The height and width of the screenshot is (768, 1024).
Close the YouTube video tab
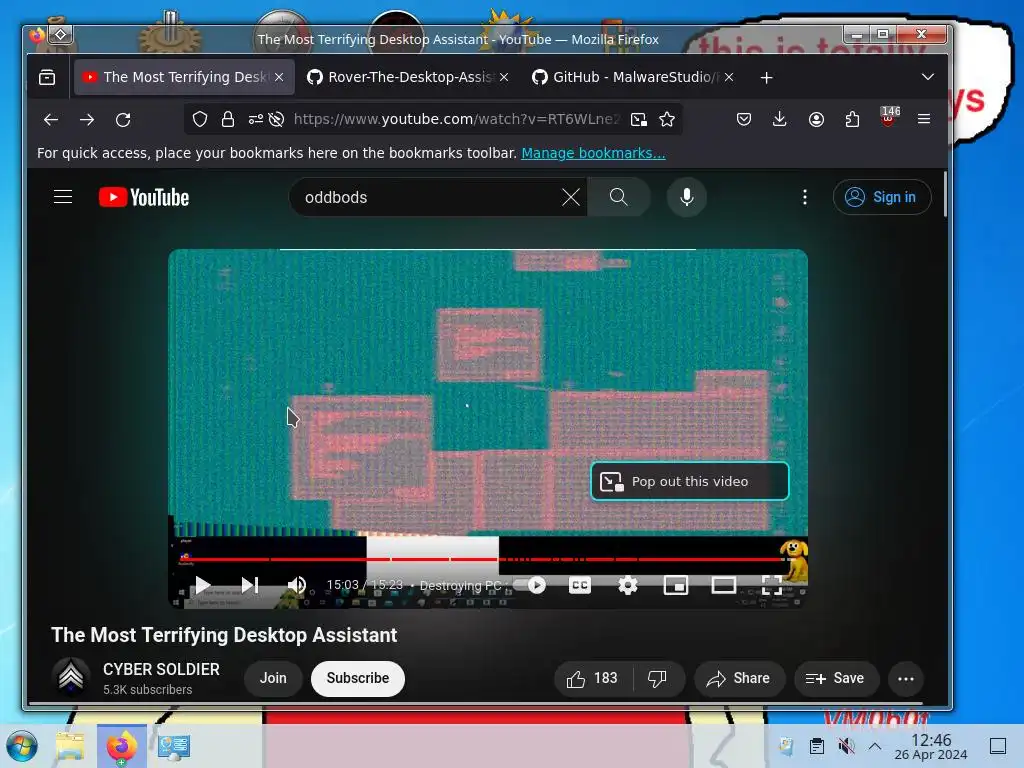[x=279, y=77]
